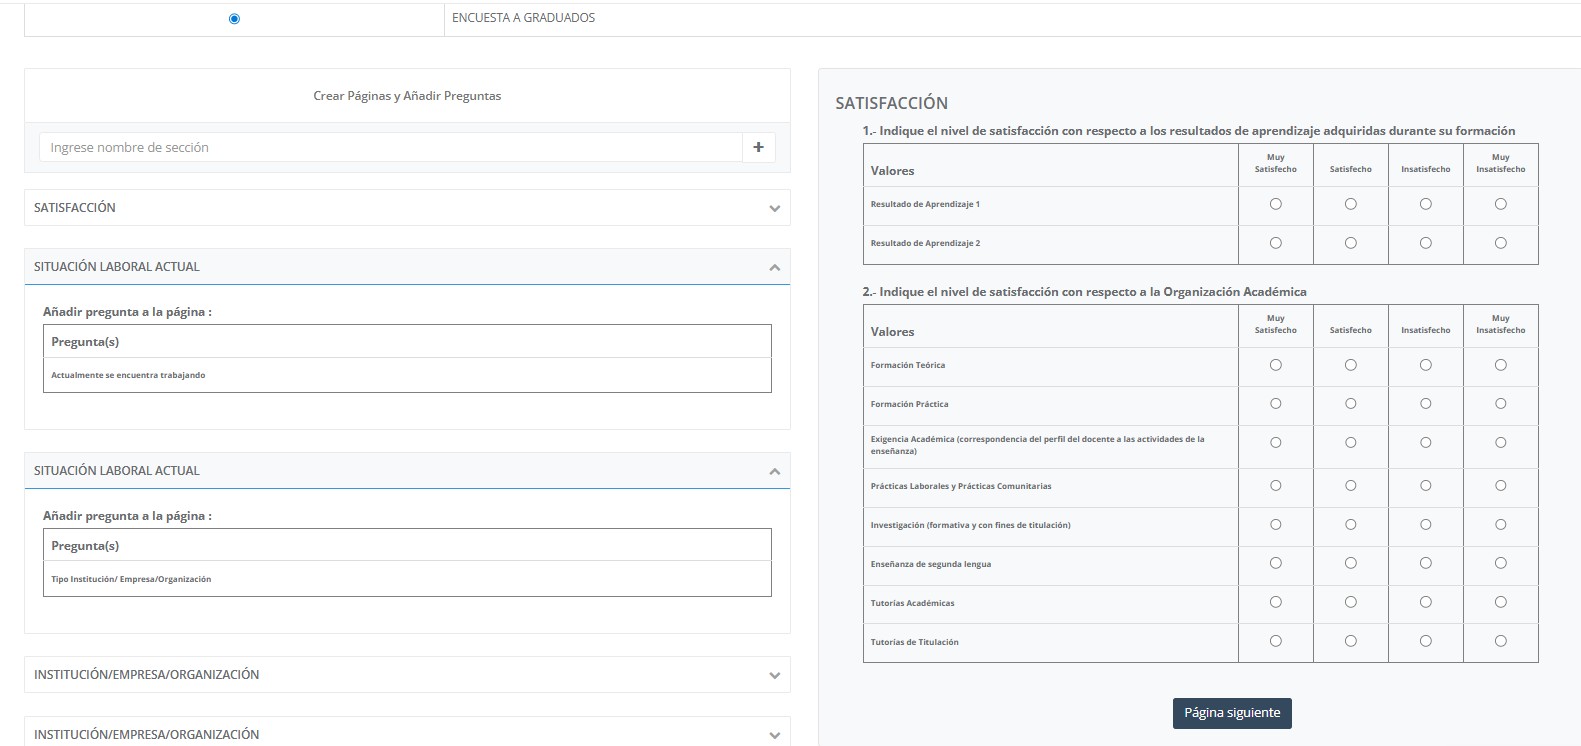Choose Muy Insatisfecho for Enseñanza de segunda lengua

point(1500,564)
